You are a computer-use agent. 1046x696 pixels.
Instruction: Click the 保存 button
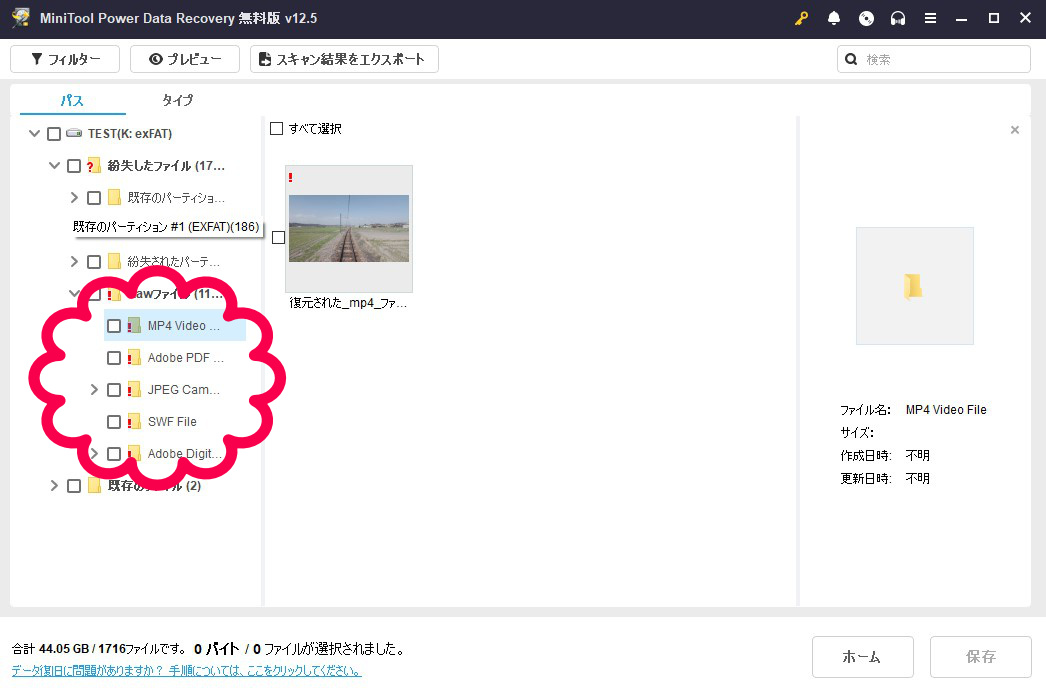click(981, 657)
